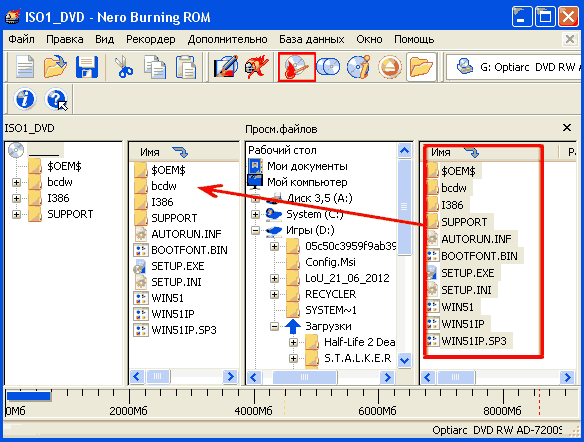Image resolution: width=584 pixels, height=442 pixels.
Task: Select the disc root icon in ISO1_DVD tree
Action: point(16,150)
